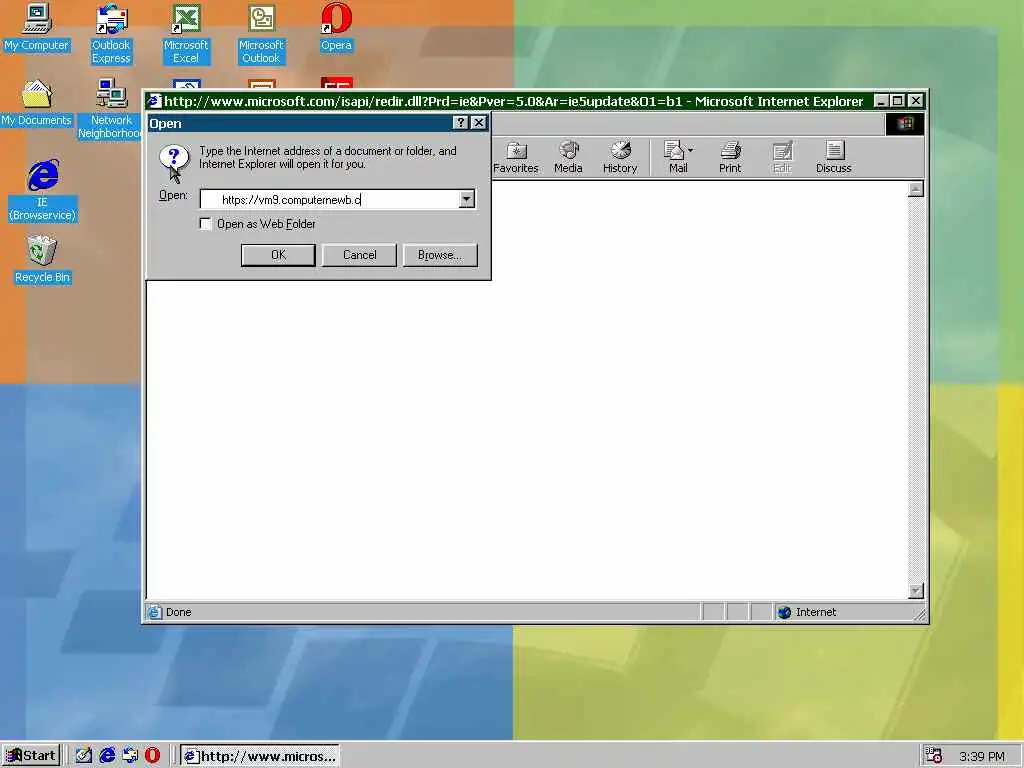Open the Mail button dropdown arrow
Viewport: 1024px width, 768px height.
(691, 150)
